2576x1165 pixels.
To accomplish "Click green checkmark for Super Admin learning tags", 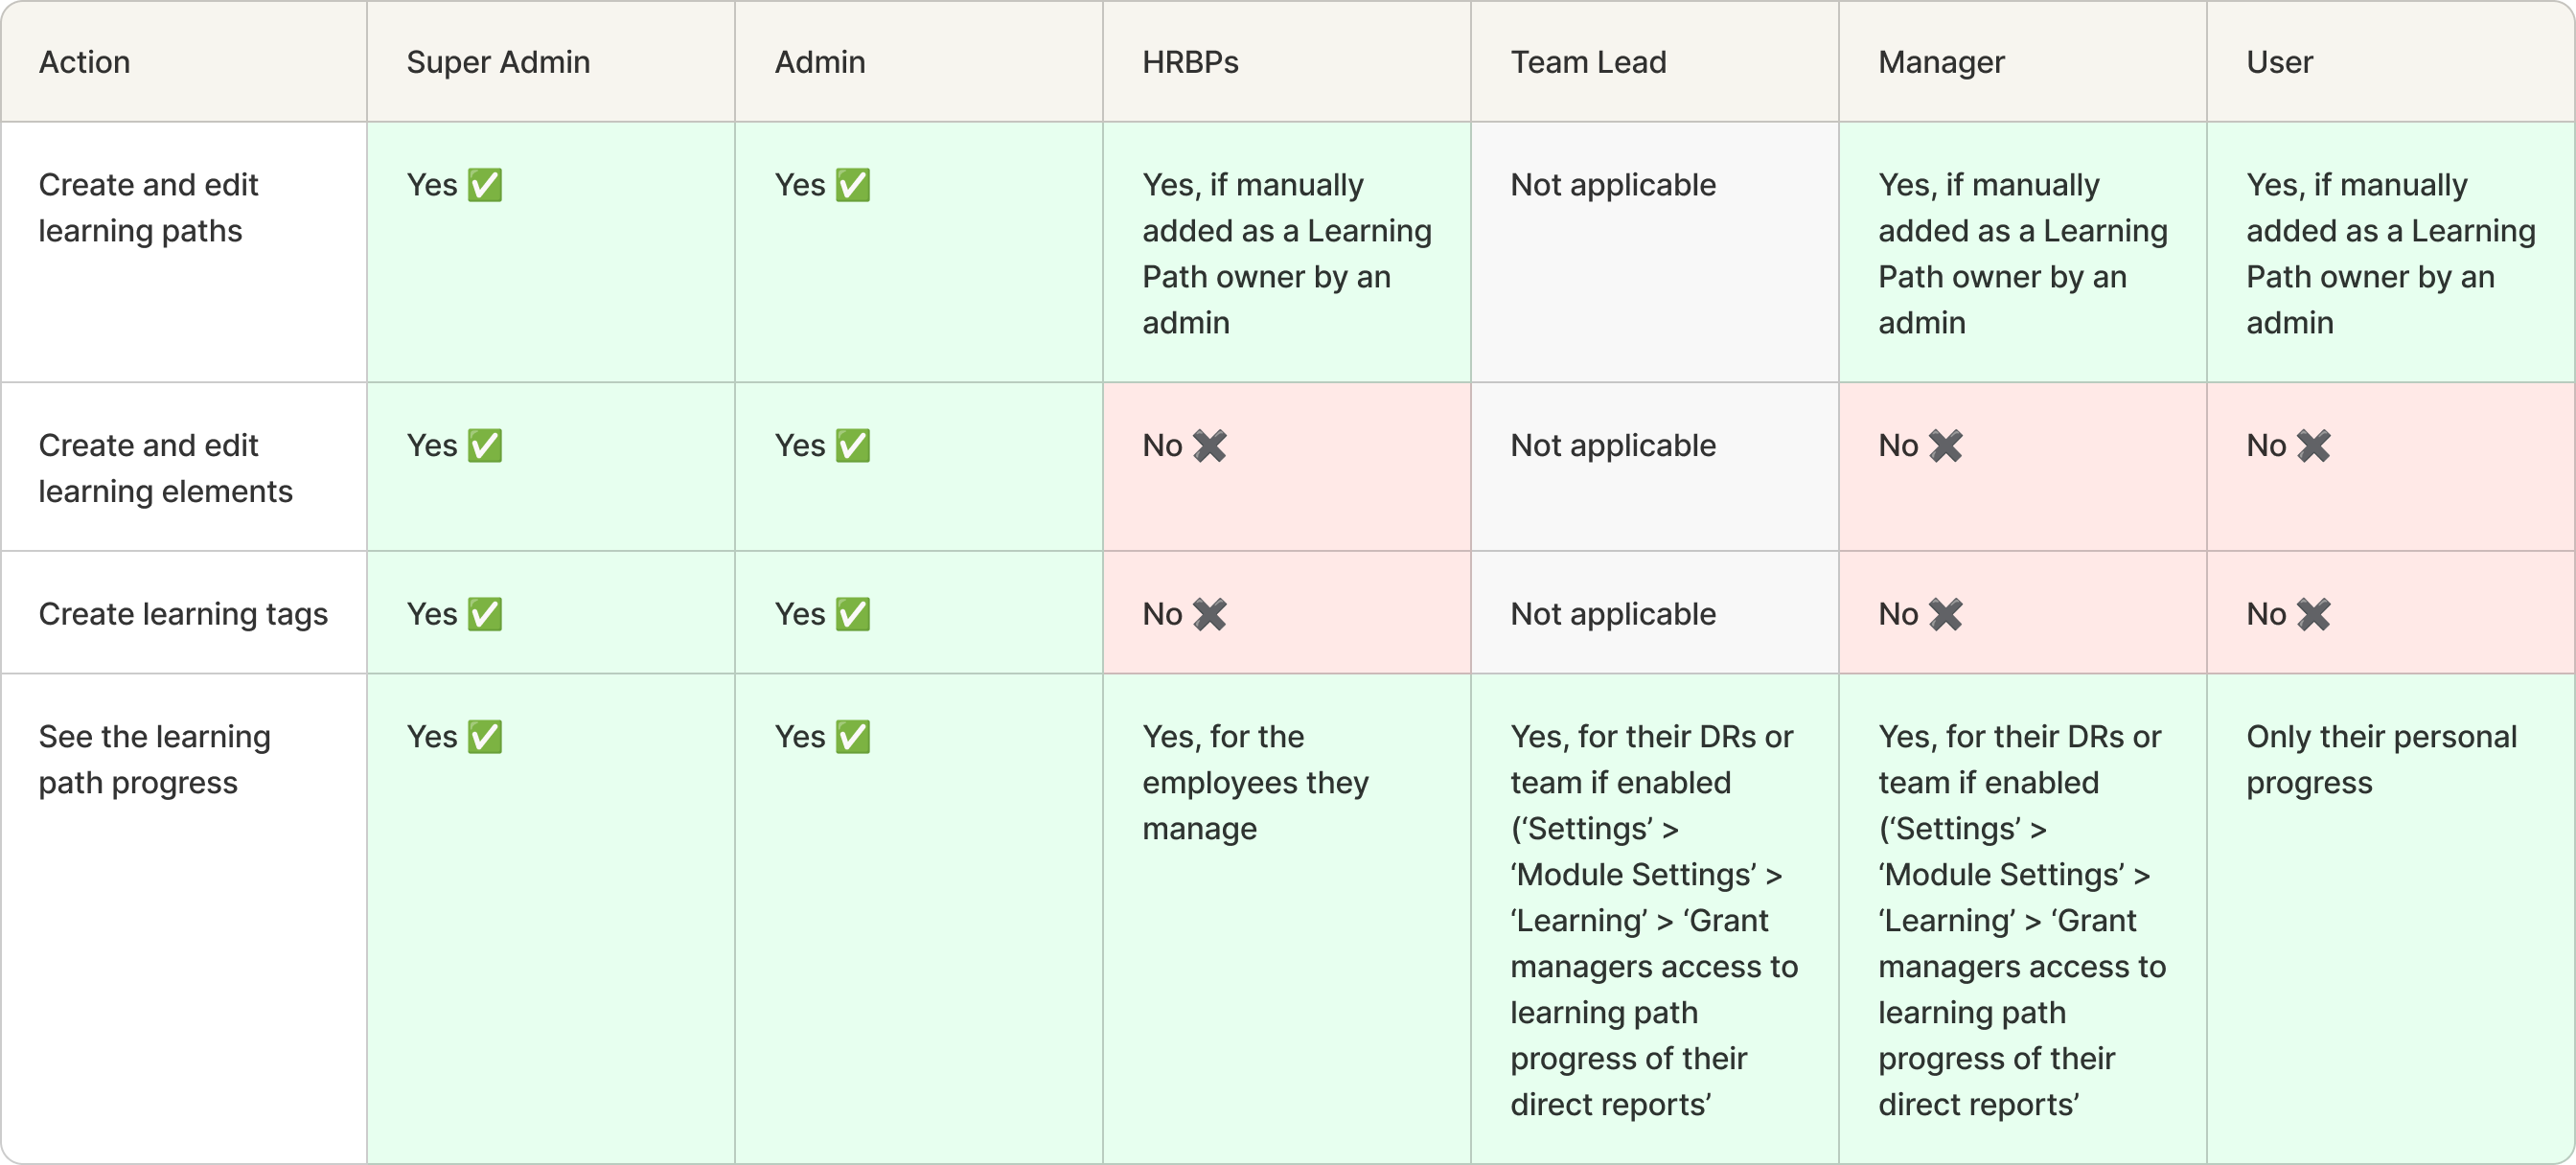I will pos(485,614).
